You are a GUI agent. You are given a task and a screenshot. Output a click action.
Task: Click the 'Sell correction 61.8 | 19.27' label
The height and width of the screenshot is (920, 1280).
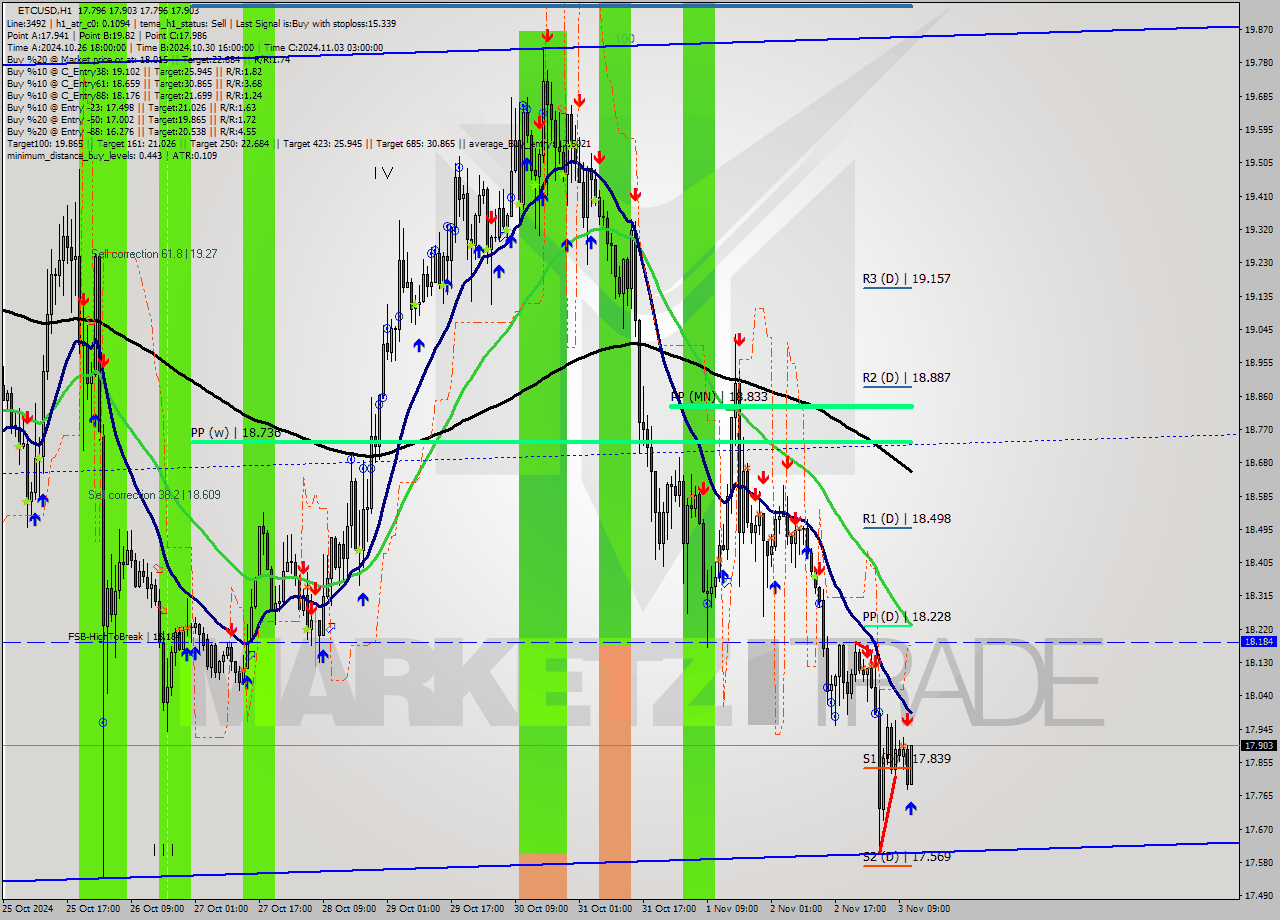[154, 254]
